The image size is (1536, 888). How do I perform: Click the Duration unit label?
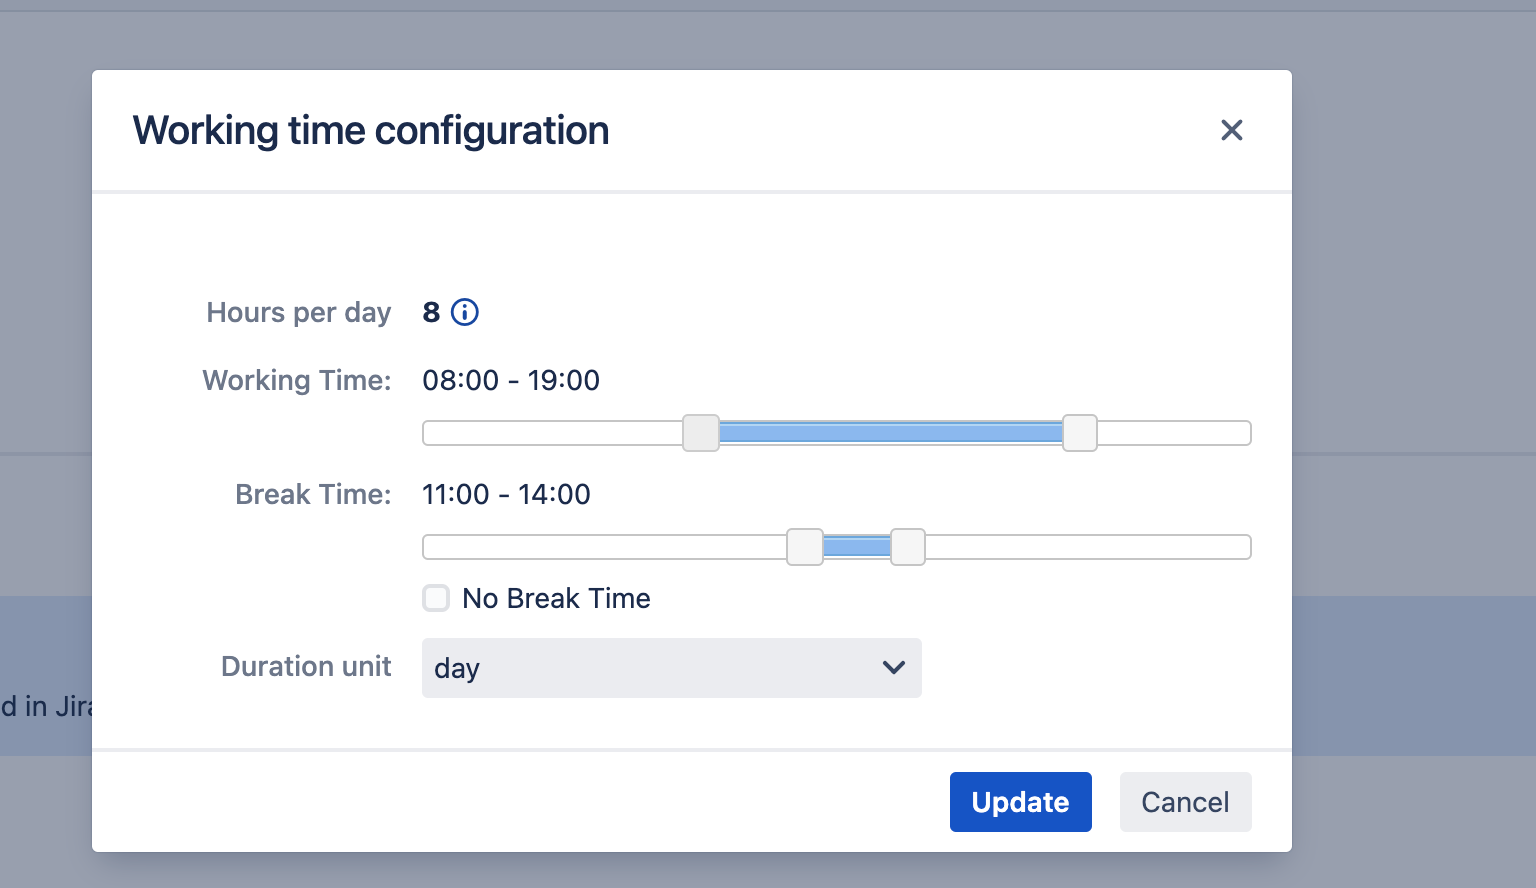pos(306,666)
